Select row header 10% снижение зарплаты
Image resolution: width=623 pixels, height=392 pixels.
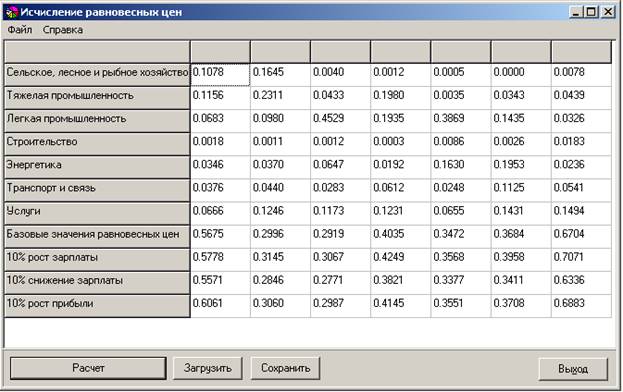click(97, 282)
